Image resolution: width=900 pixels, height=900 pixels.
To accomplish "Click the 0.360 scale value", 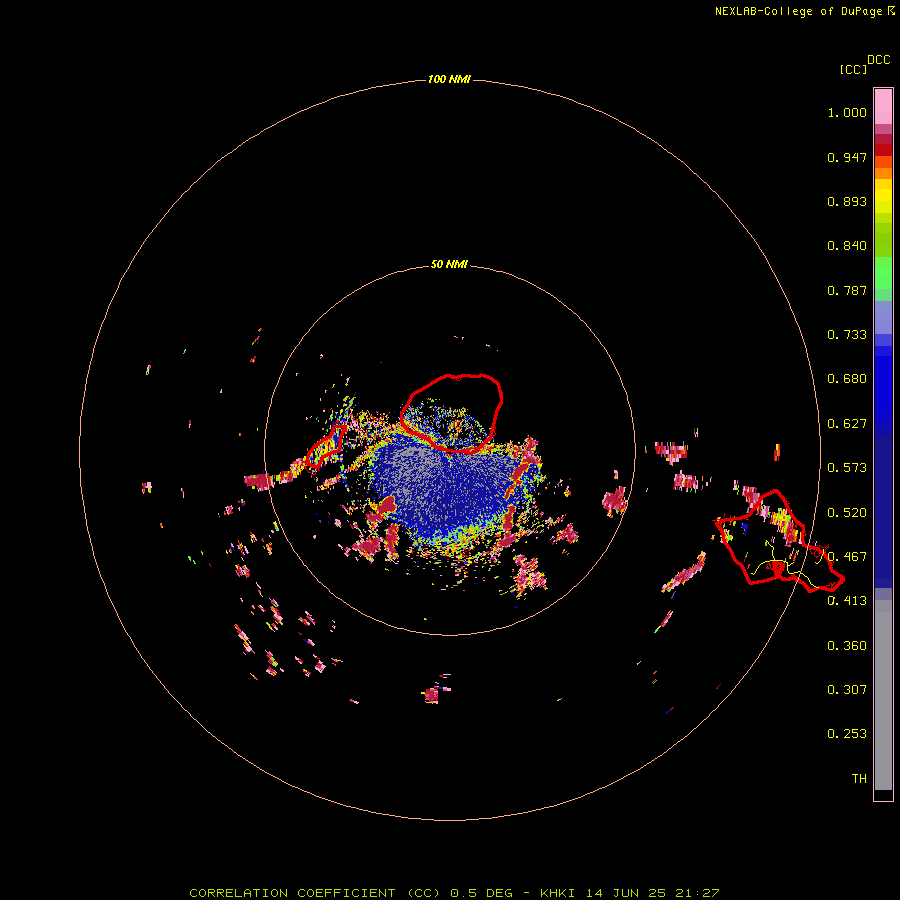I will pos(847,646).
